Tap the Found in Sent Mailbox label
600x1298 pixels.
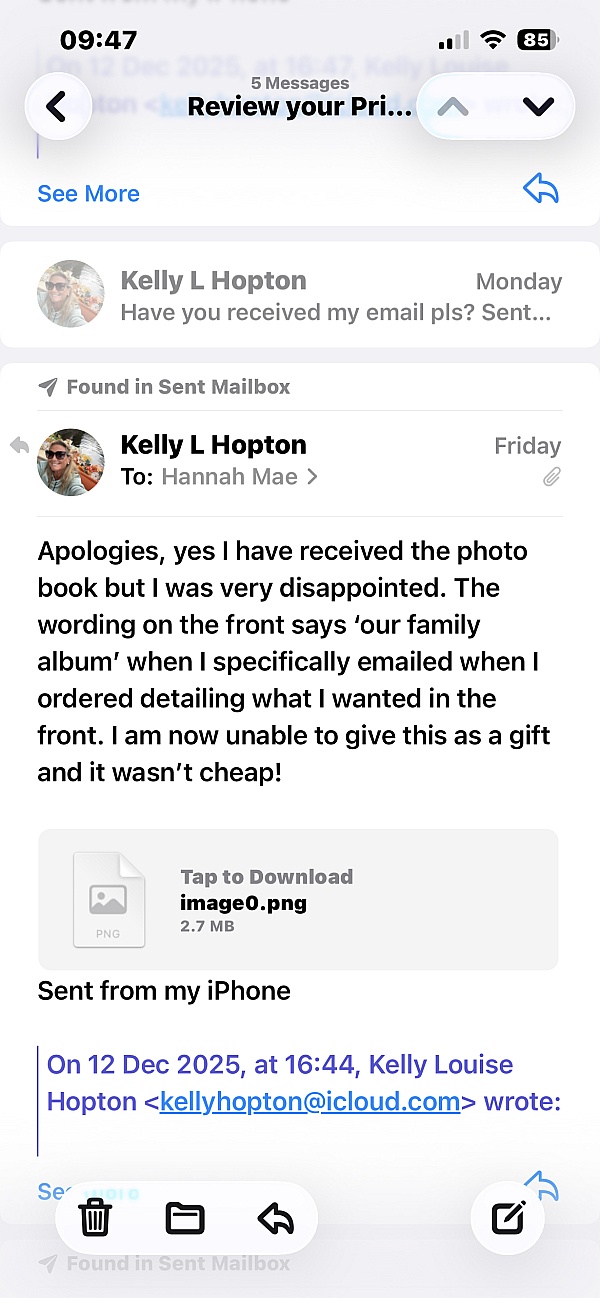tap(178, 387)
